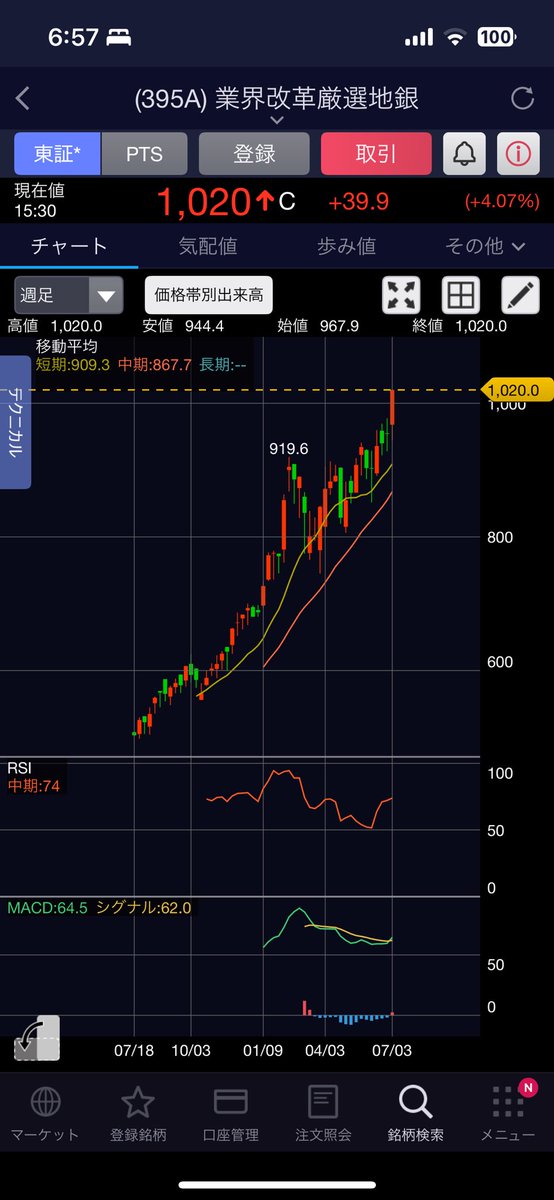
Task: Tap the RSI 中期:74 label
Action: (34, 786)
